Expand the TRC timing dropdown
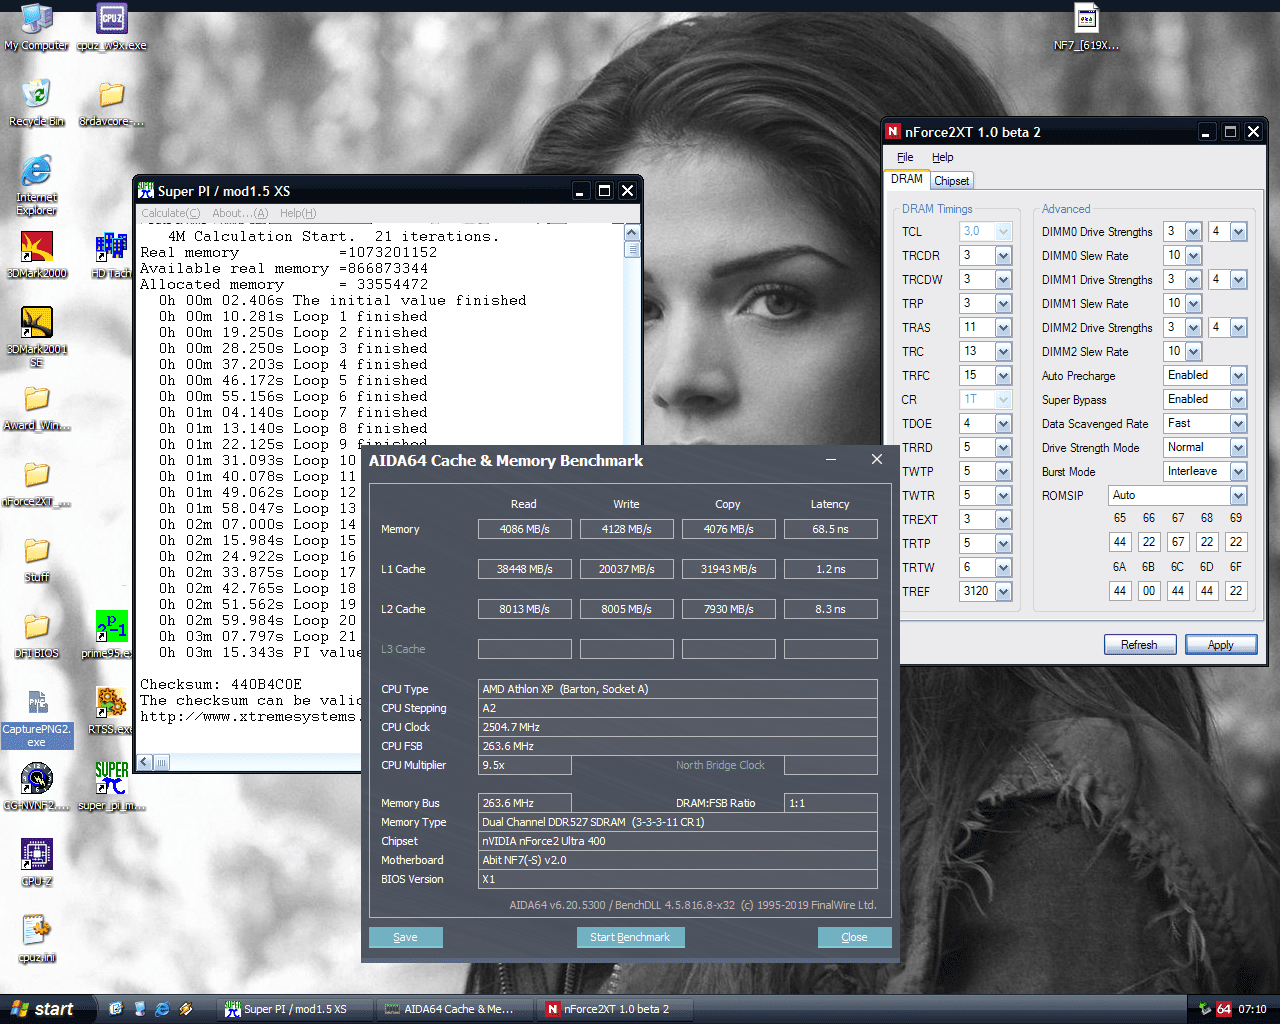The image size is (1280, 1024). pyautogui.click(x=1003, y=352)
